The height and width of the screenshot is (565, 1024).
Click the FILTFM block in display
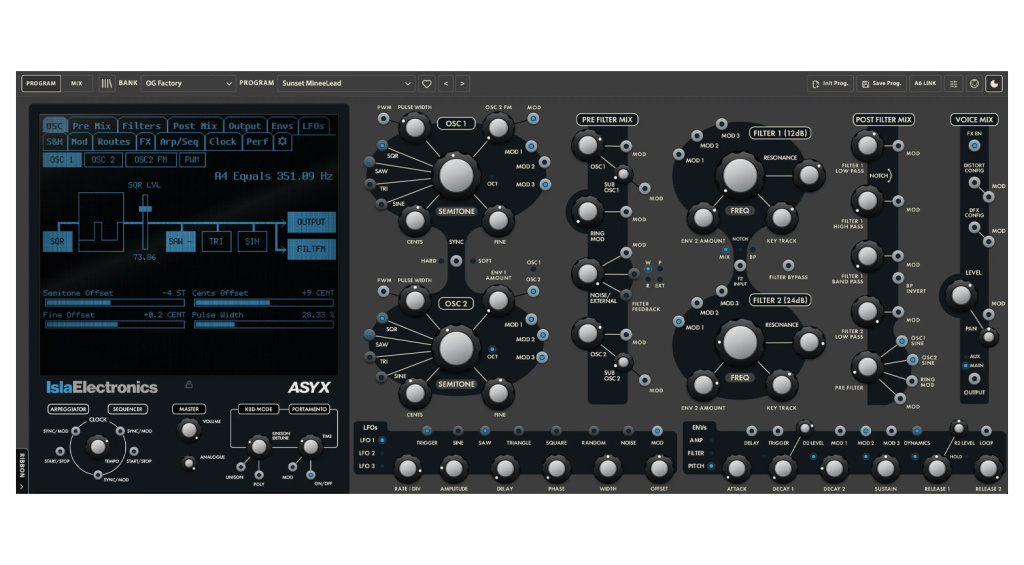click(312, 249)
